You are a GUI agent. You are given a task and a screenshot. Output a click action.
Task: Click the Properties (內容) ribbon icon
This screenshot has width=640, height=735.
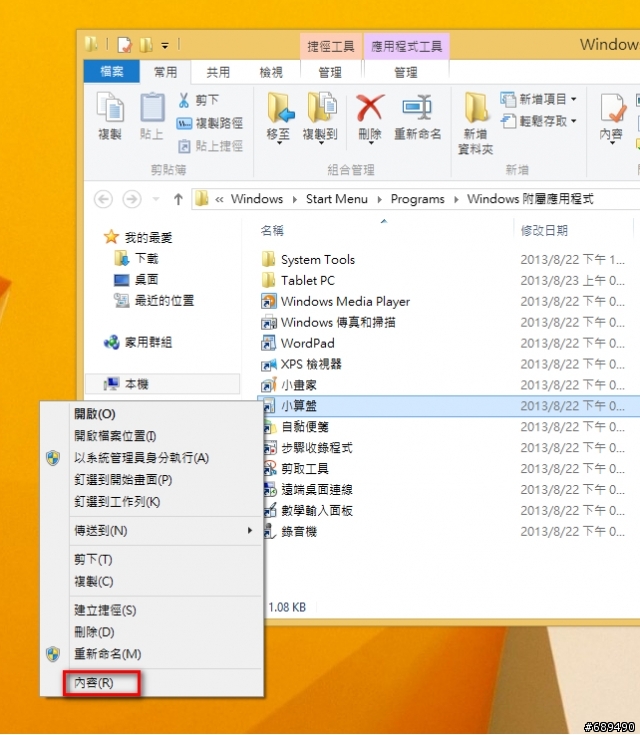(x=612, y=108)
